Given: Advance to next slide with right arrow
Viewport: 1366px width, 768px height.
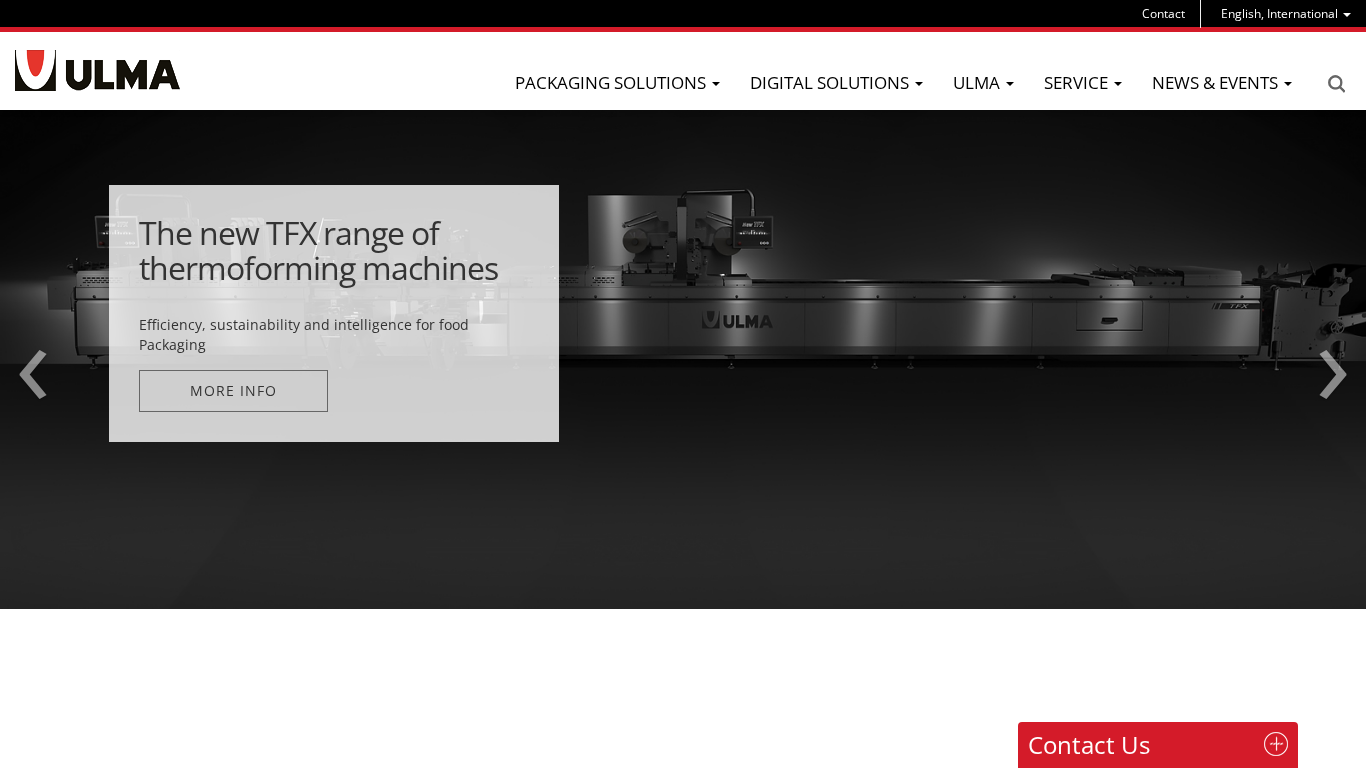Looking at the screenshot, I should tap(1332, 375).
